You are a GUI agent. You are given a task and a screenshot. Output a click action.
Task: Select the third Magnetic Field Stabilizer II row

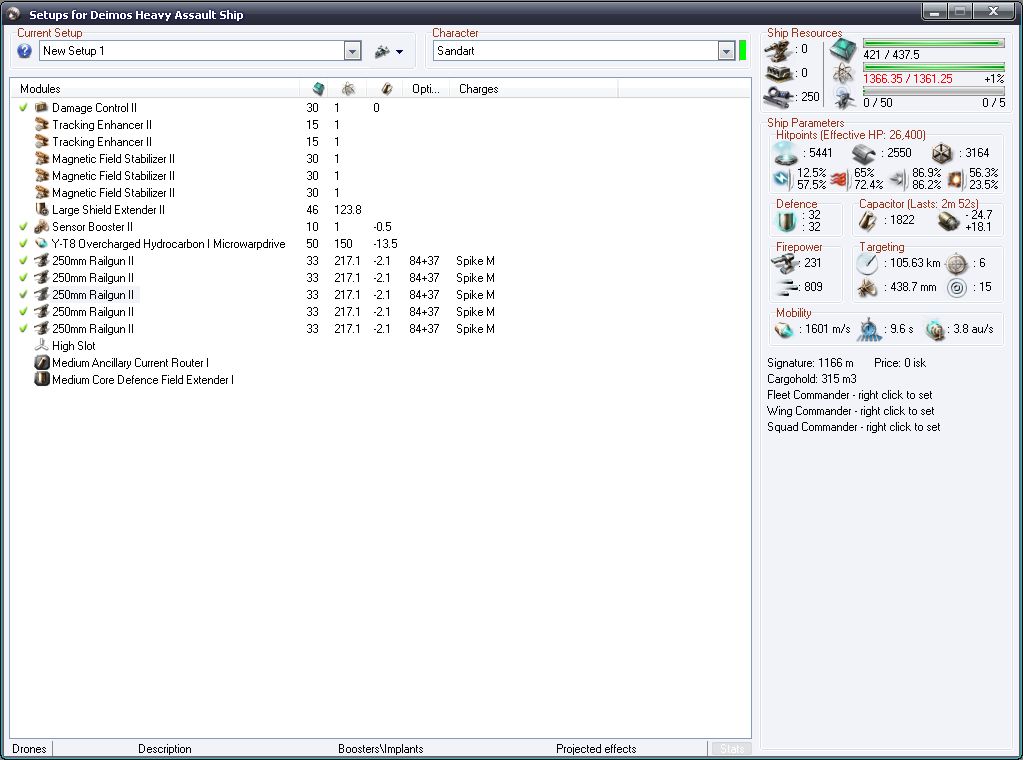(x=381, y=192)
